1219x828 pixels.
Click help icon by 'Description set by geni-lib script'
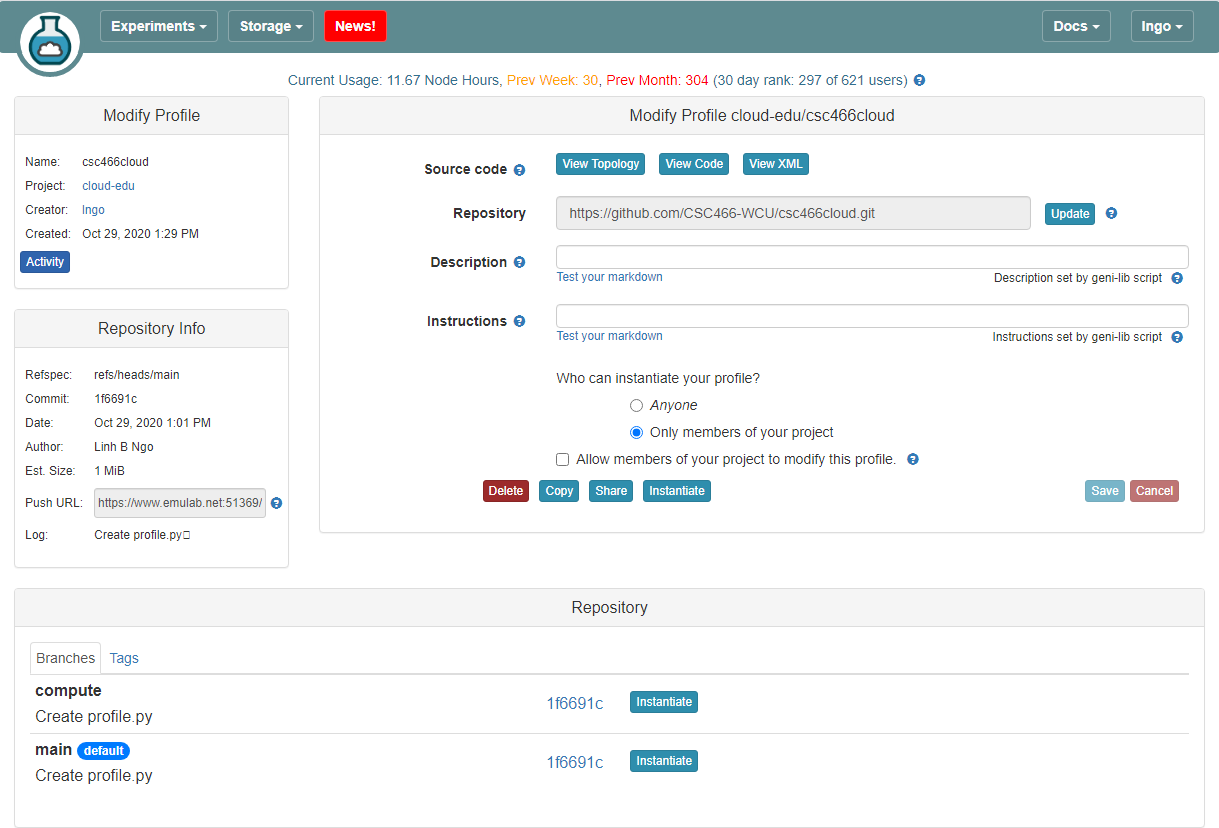pos(1177,278)
